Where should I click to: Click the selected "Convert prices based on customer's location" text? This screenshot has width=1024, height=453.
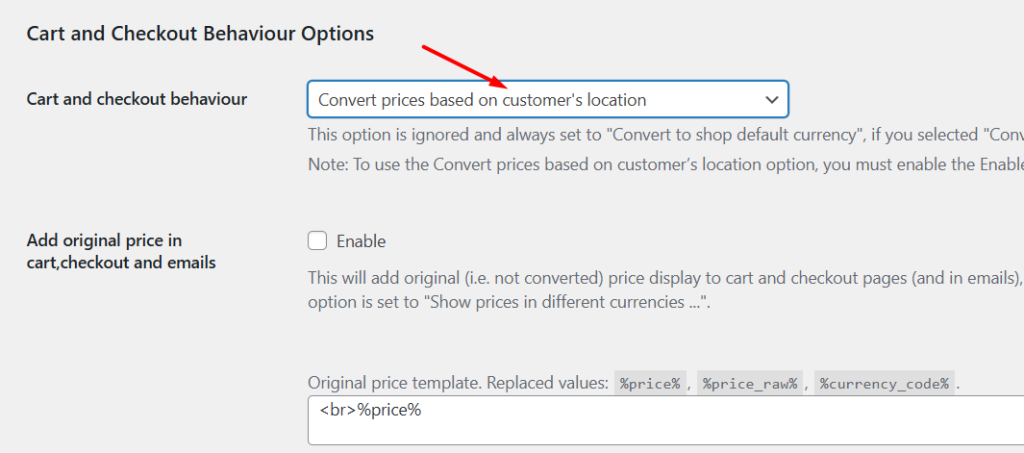click(x=482, y=100)
